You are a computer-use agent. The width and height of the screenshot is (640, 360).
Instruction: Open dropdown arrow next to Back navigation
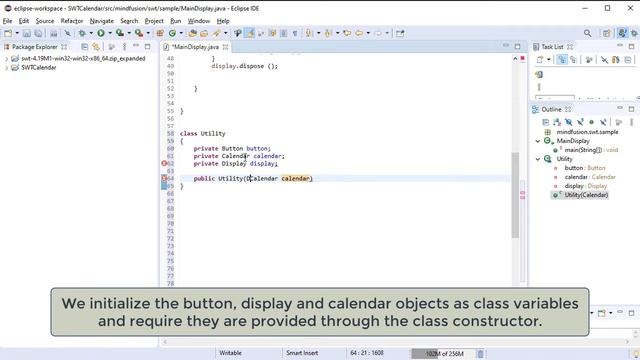(x=368, y=33)
